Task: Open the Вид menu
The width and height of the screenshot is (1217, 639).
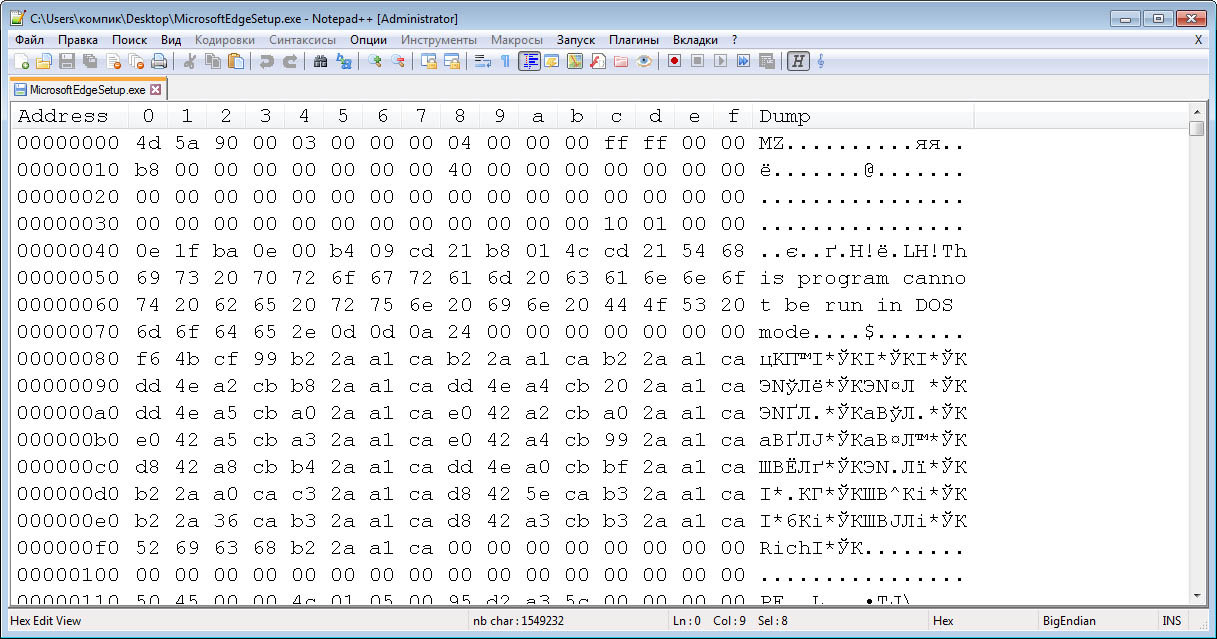Action: click(x=171, y=40)
